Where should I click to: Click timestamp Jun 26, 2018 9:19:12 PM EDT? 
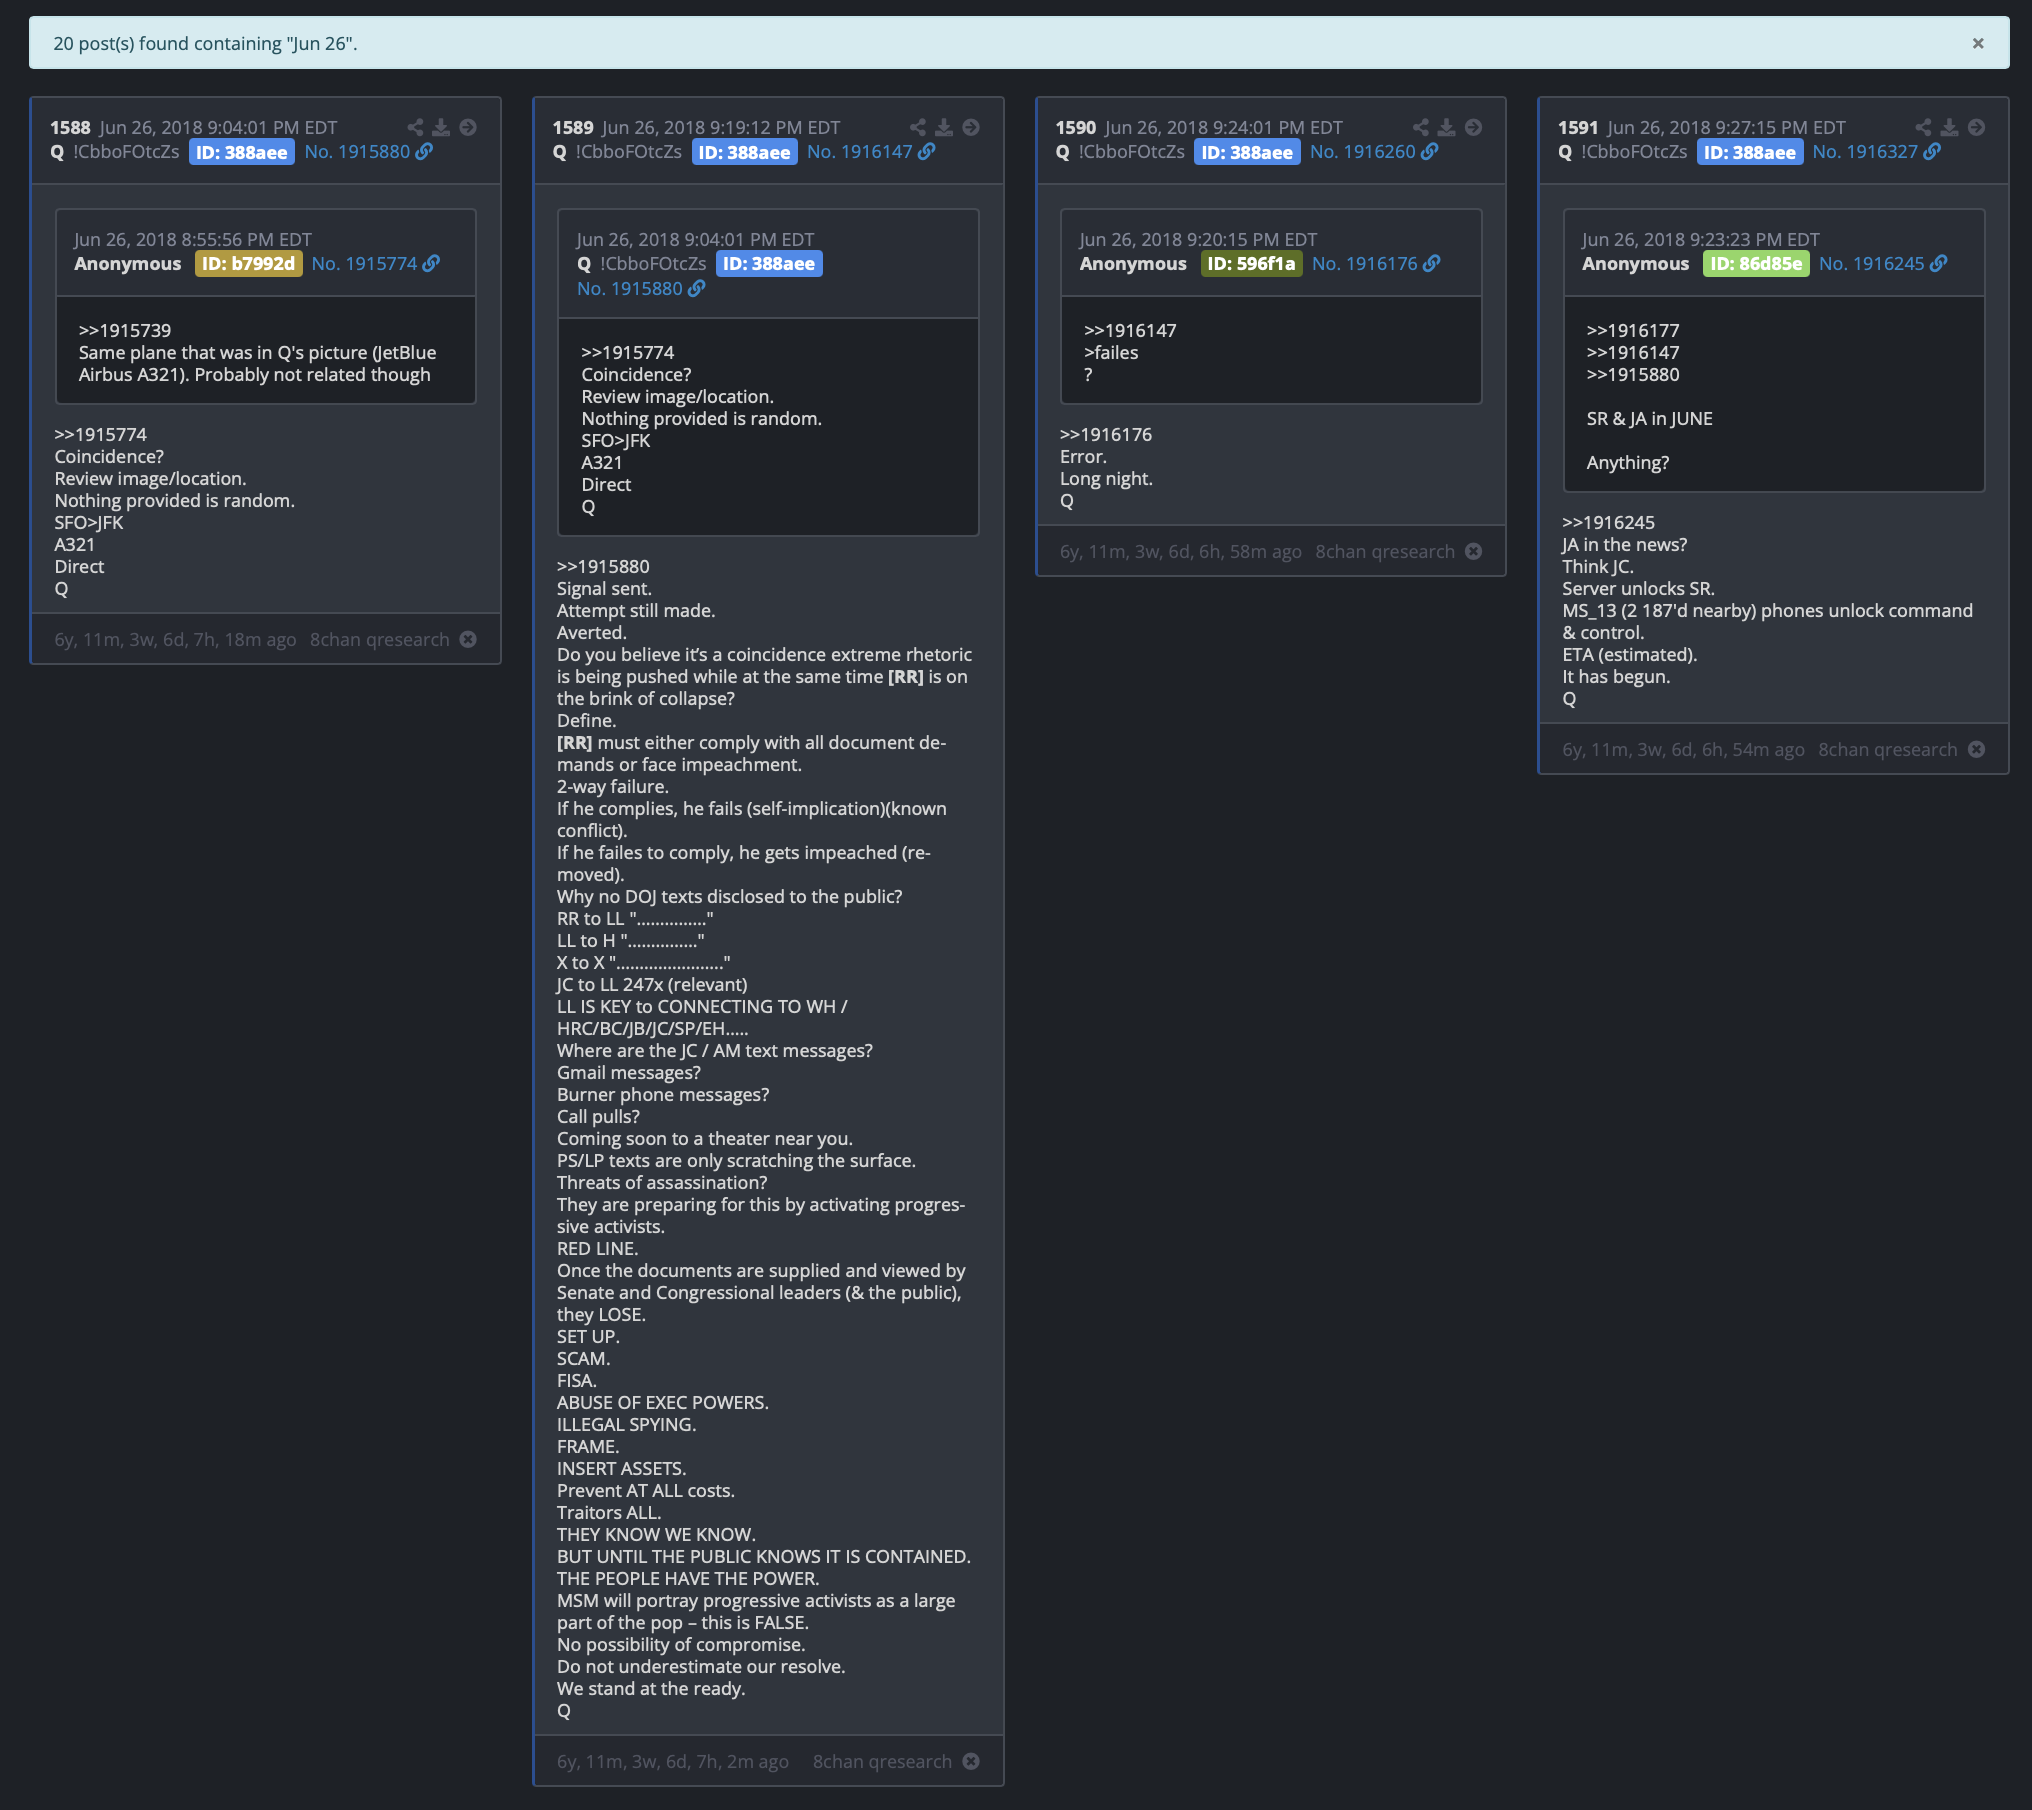pos(721,128)
